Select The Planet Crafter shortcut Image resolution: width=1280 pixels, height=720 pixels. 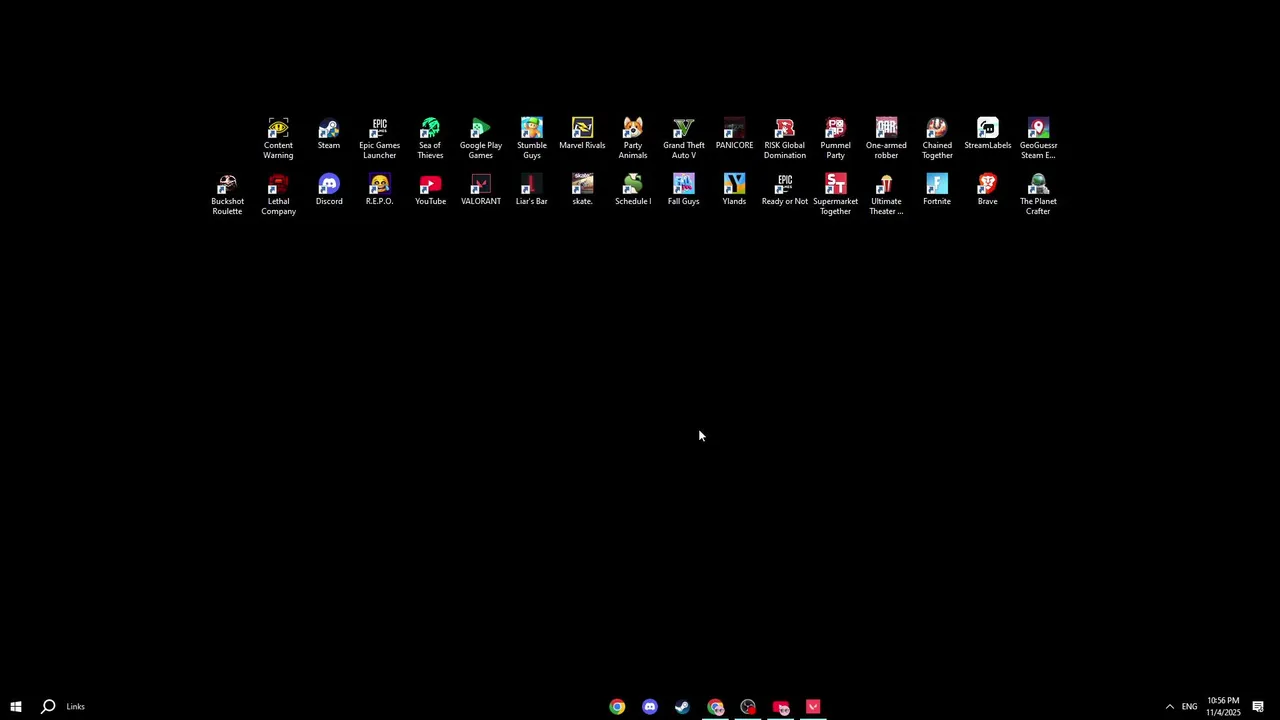pos(1038,194)
